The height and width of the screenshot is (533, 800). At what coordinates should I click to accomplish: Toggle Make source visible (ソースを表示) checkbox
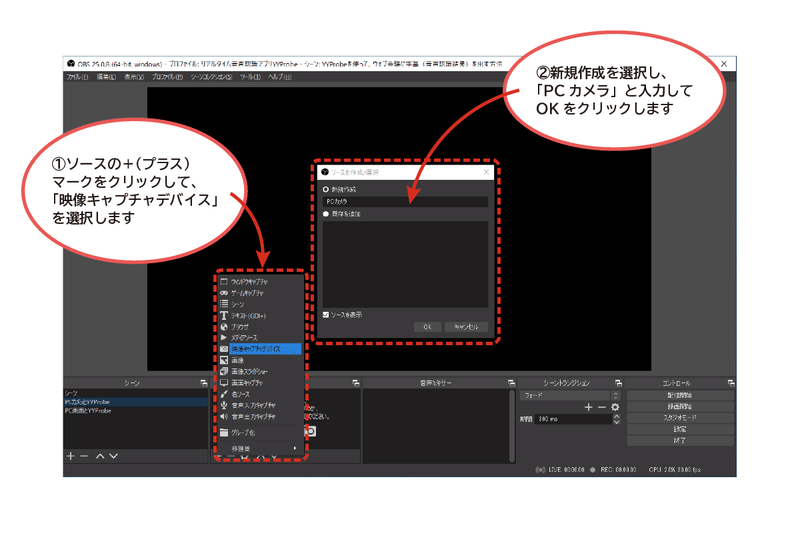[x=326, y=315]
